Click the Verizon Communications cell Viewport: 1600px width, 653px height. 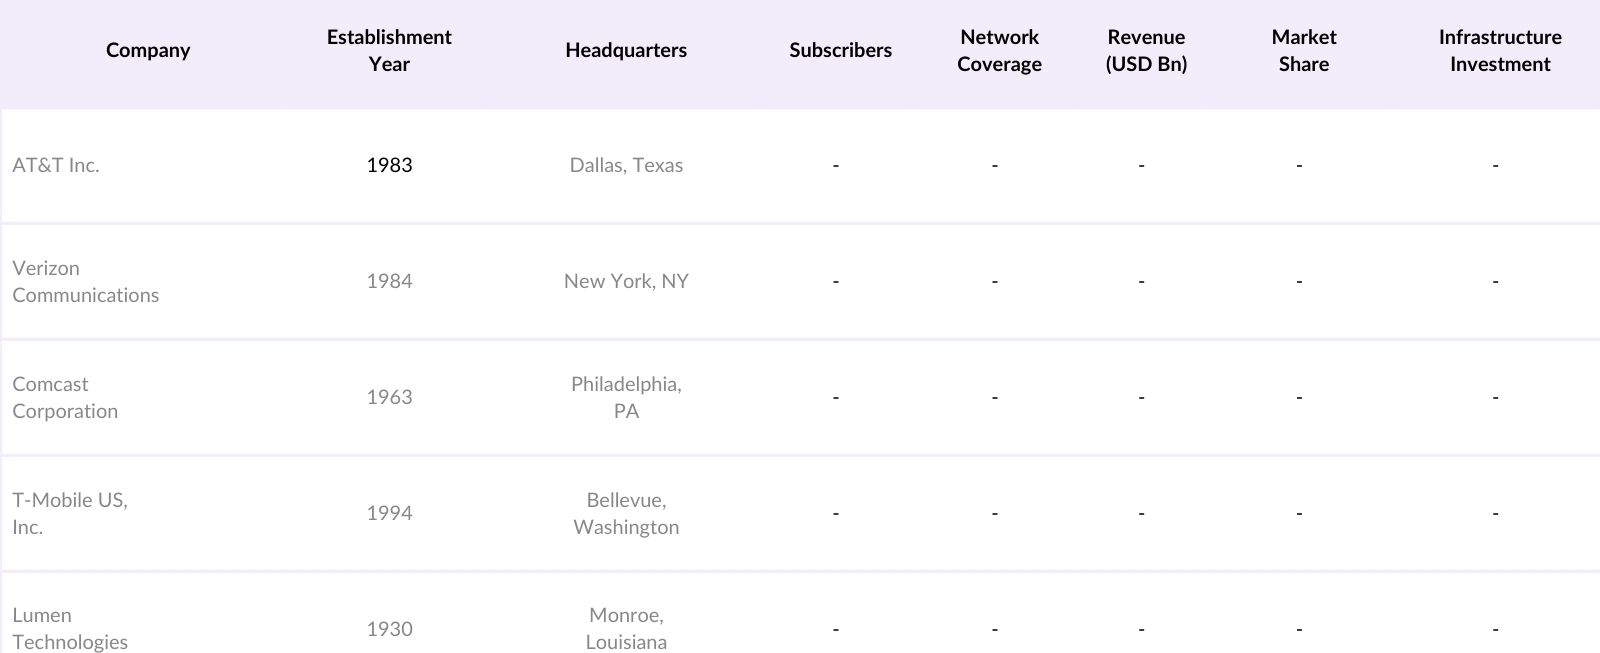point(85,281)
